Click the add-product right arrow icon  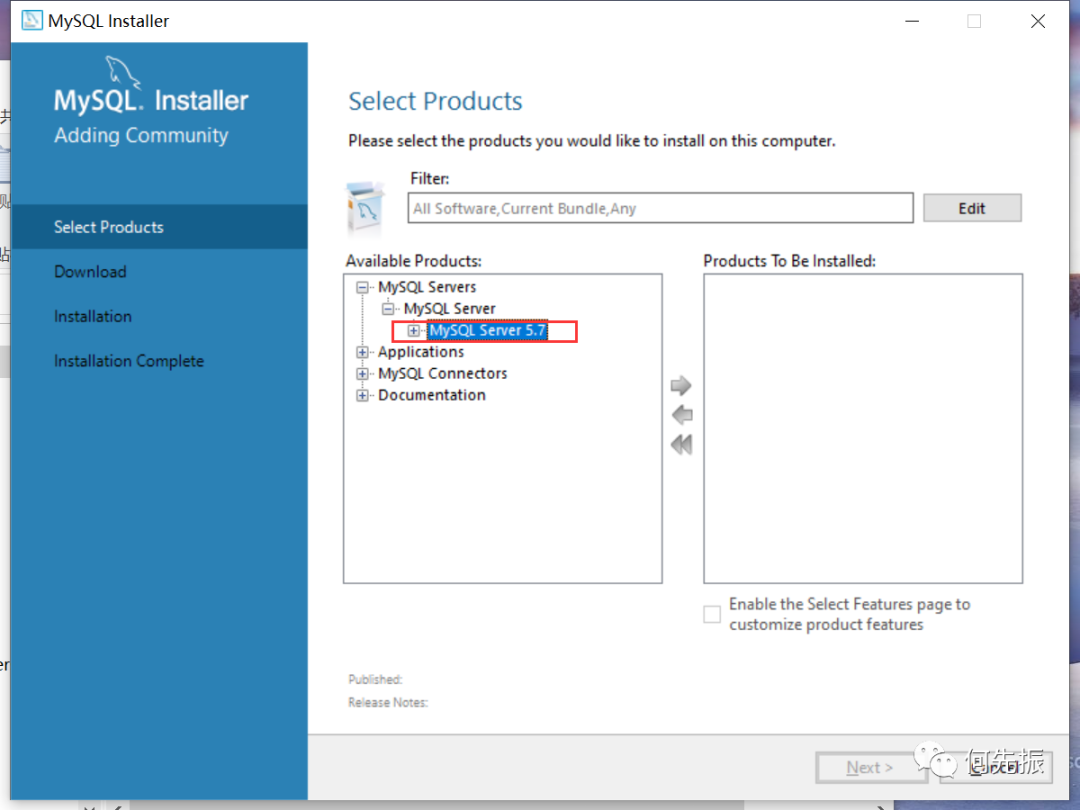pos(681,386)
